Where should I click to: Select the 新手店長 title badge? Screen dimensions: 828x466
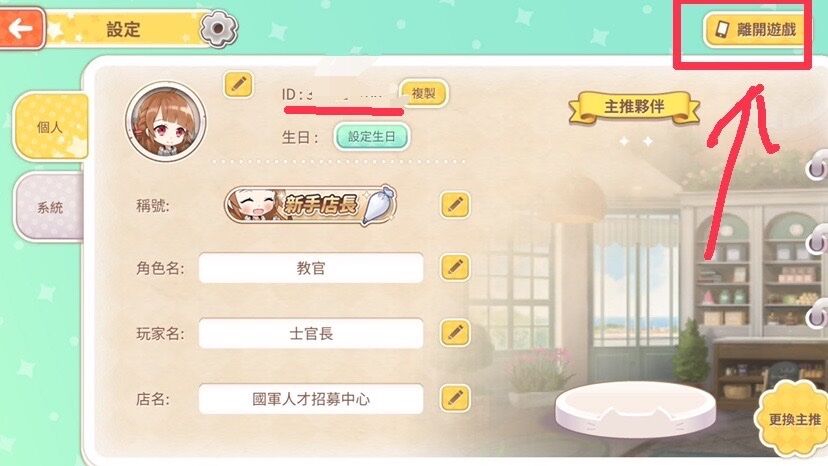pos(310,205)
